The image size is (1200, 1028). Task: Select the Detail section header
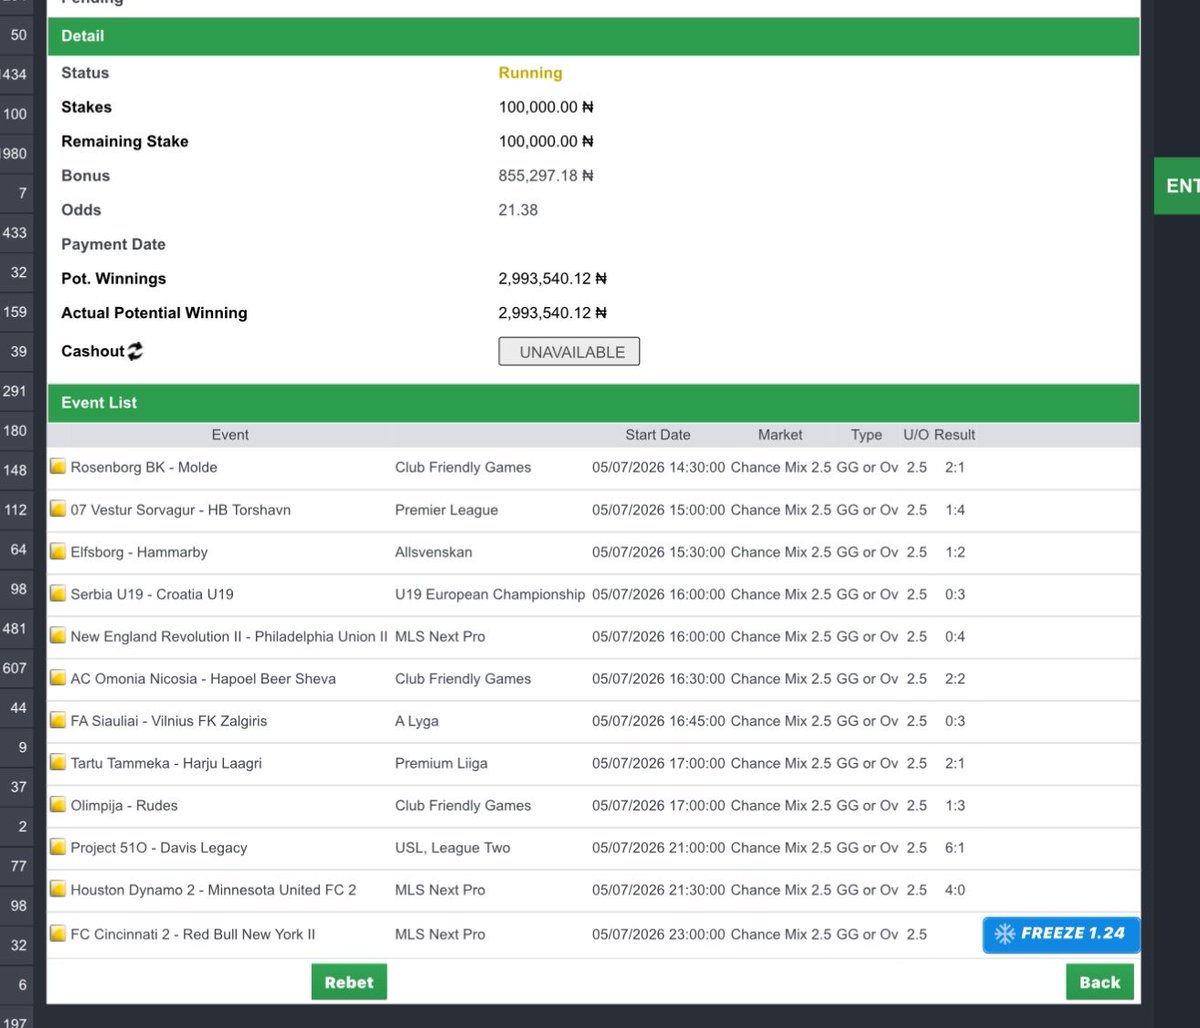593,36
